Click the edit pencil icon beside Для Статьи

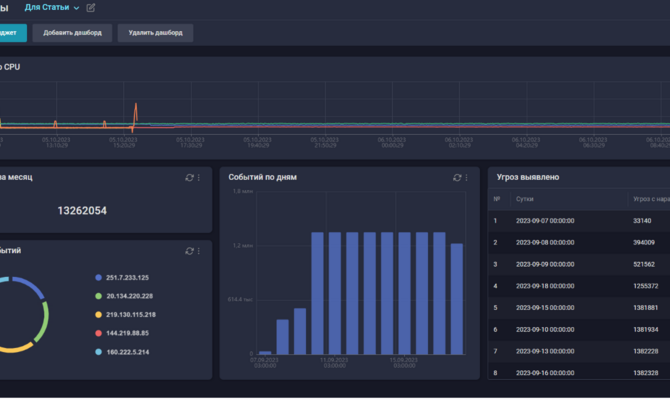click(x=91, y=8)
